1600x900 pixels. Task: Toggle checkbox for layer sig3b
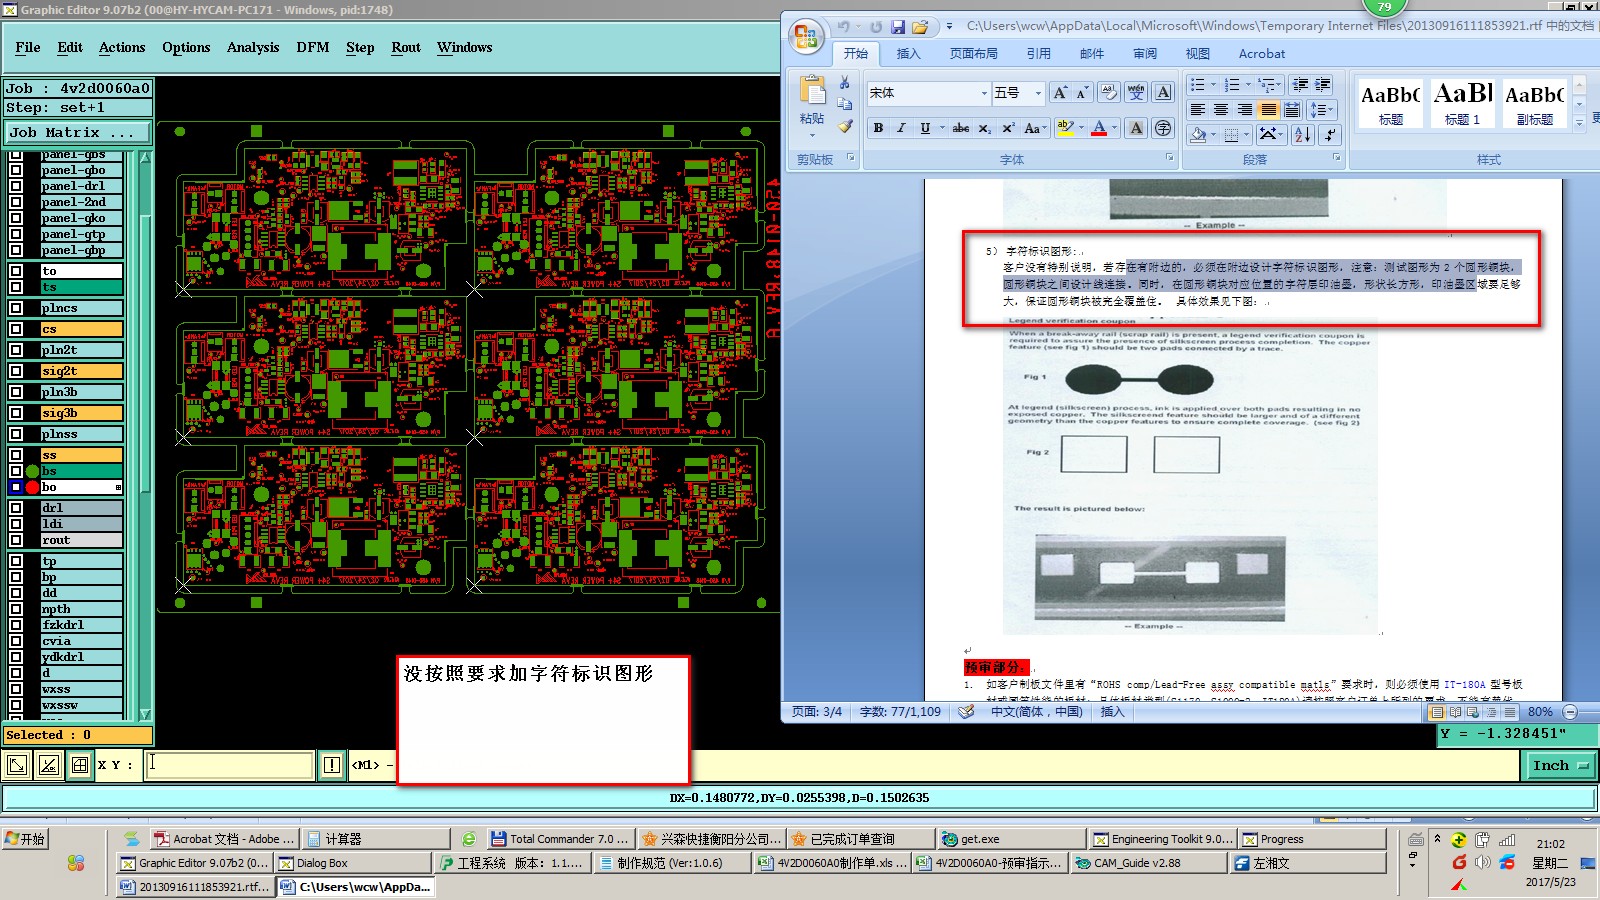click(x=16, y=413)
